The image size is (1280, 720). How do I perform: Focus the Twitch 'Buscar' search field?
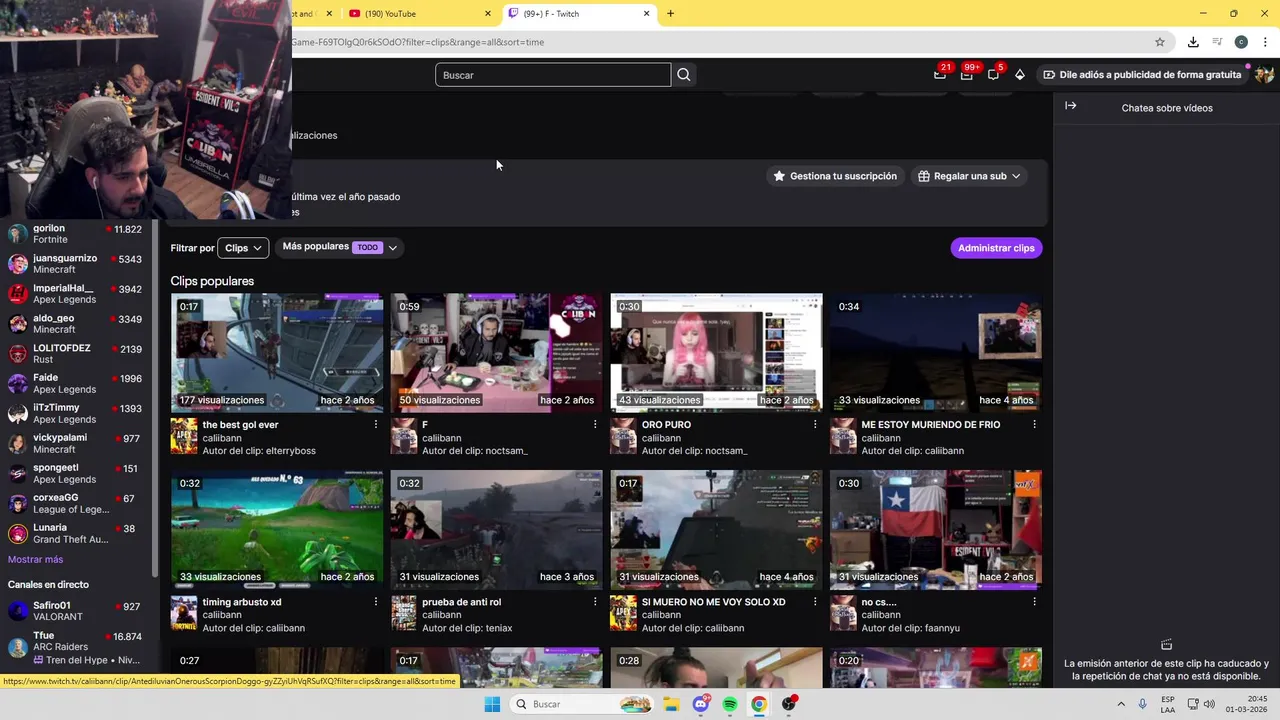tap(553, 75)
